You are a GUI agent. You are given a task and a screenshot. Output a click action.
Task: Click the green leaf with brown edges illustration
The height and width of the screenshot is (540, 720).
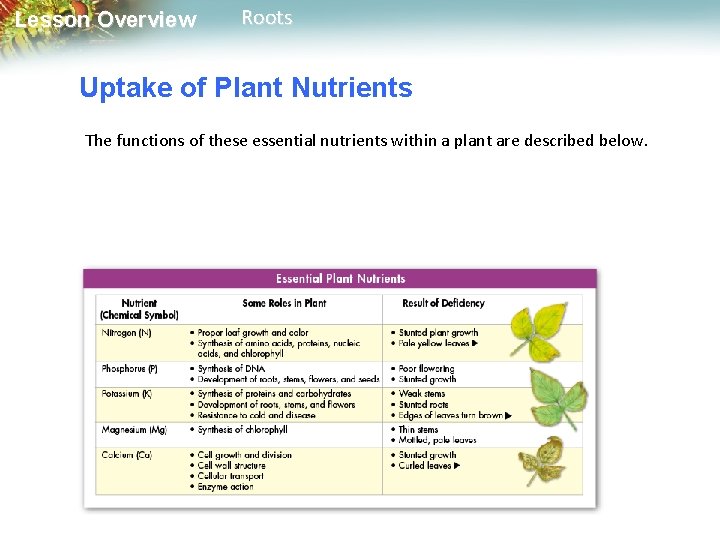point(558,399)
